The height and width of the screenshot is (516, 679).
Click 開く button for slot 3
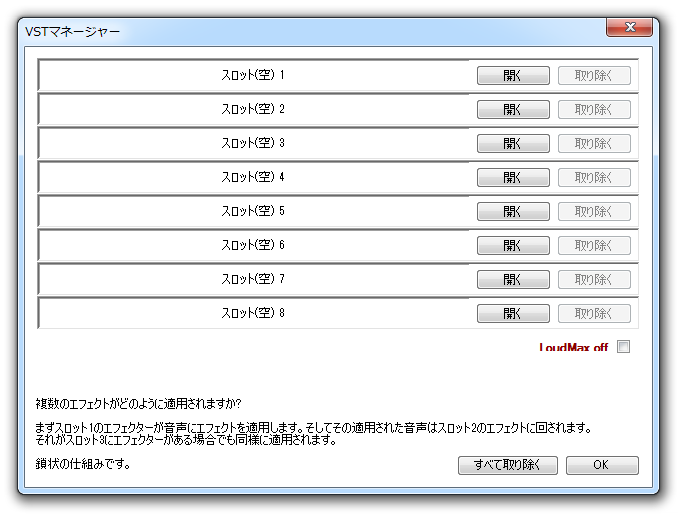[x=513, y=143]
